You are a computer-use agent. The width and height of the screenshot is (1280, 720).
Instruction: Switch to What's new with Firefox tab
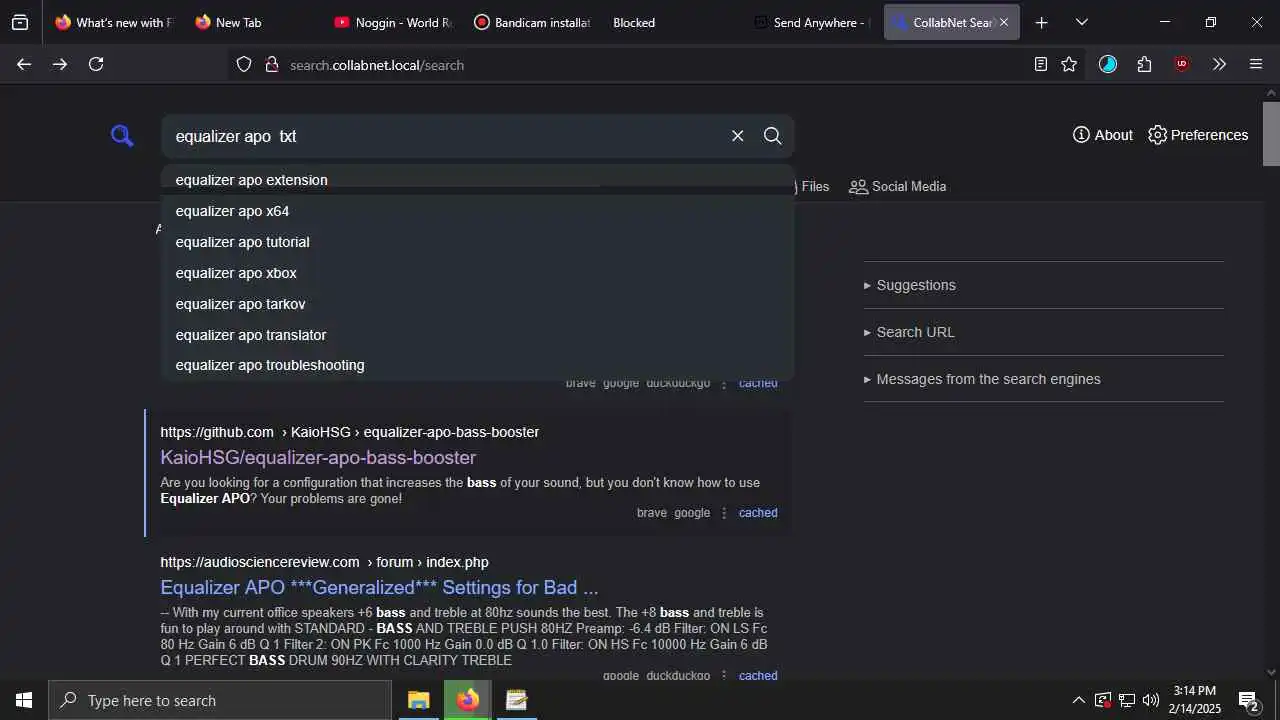(113, 22)
